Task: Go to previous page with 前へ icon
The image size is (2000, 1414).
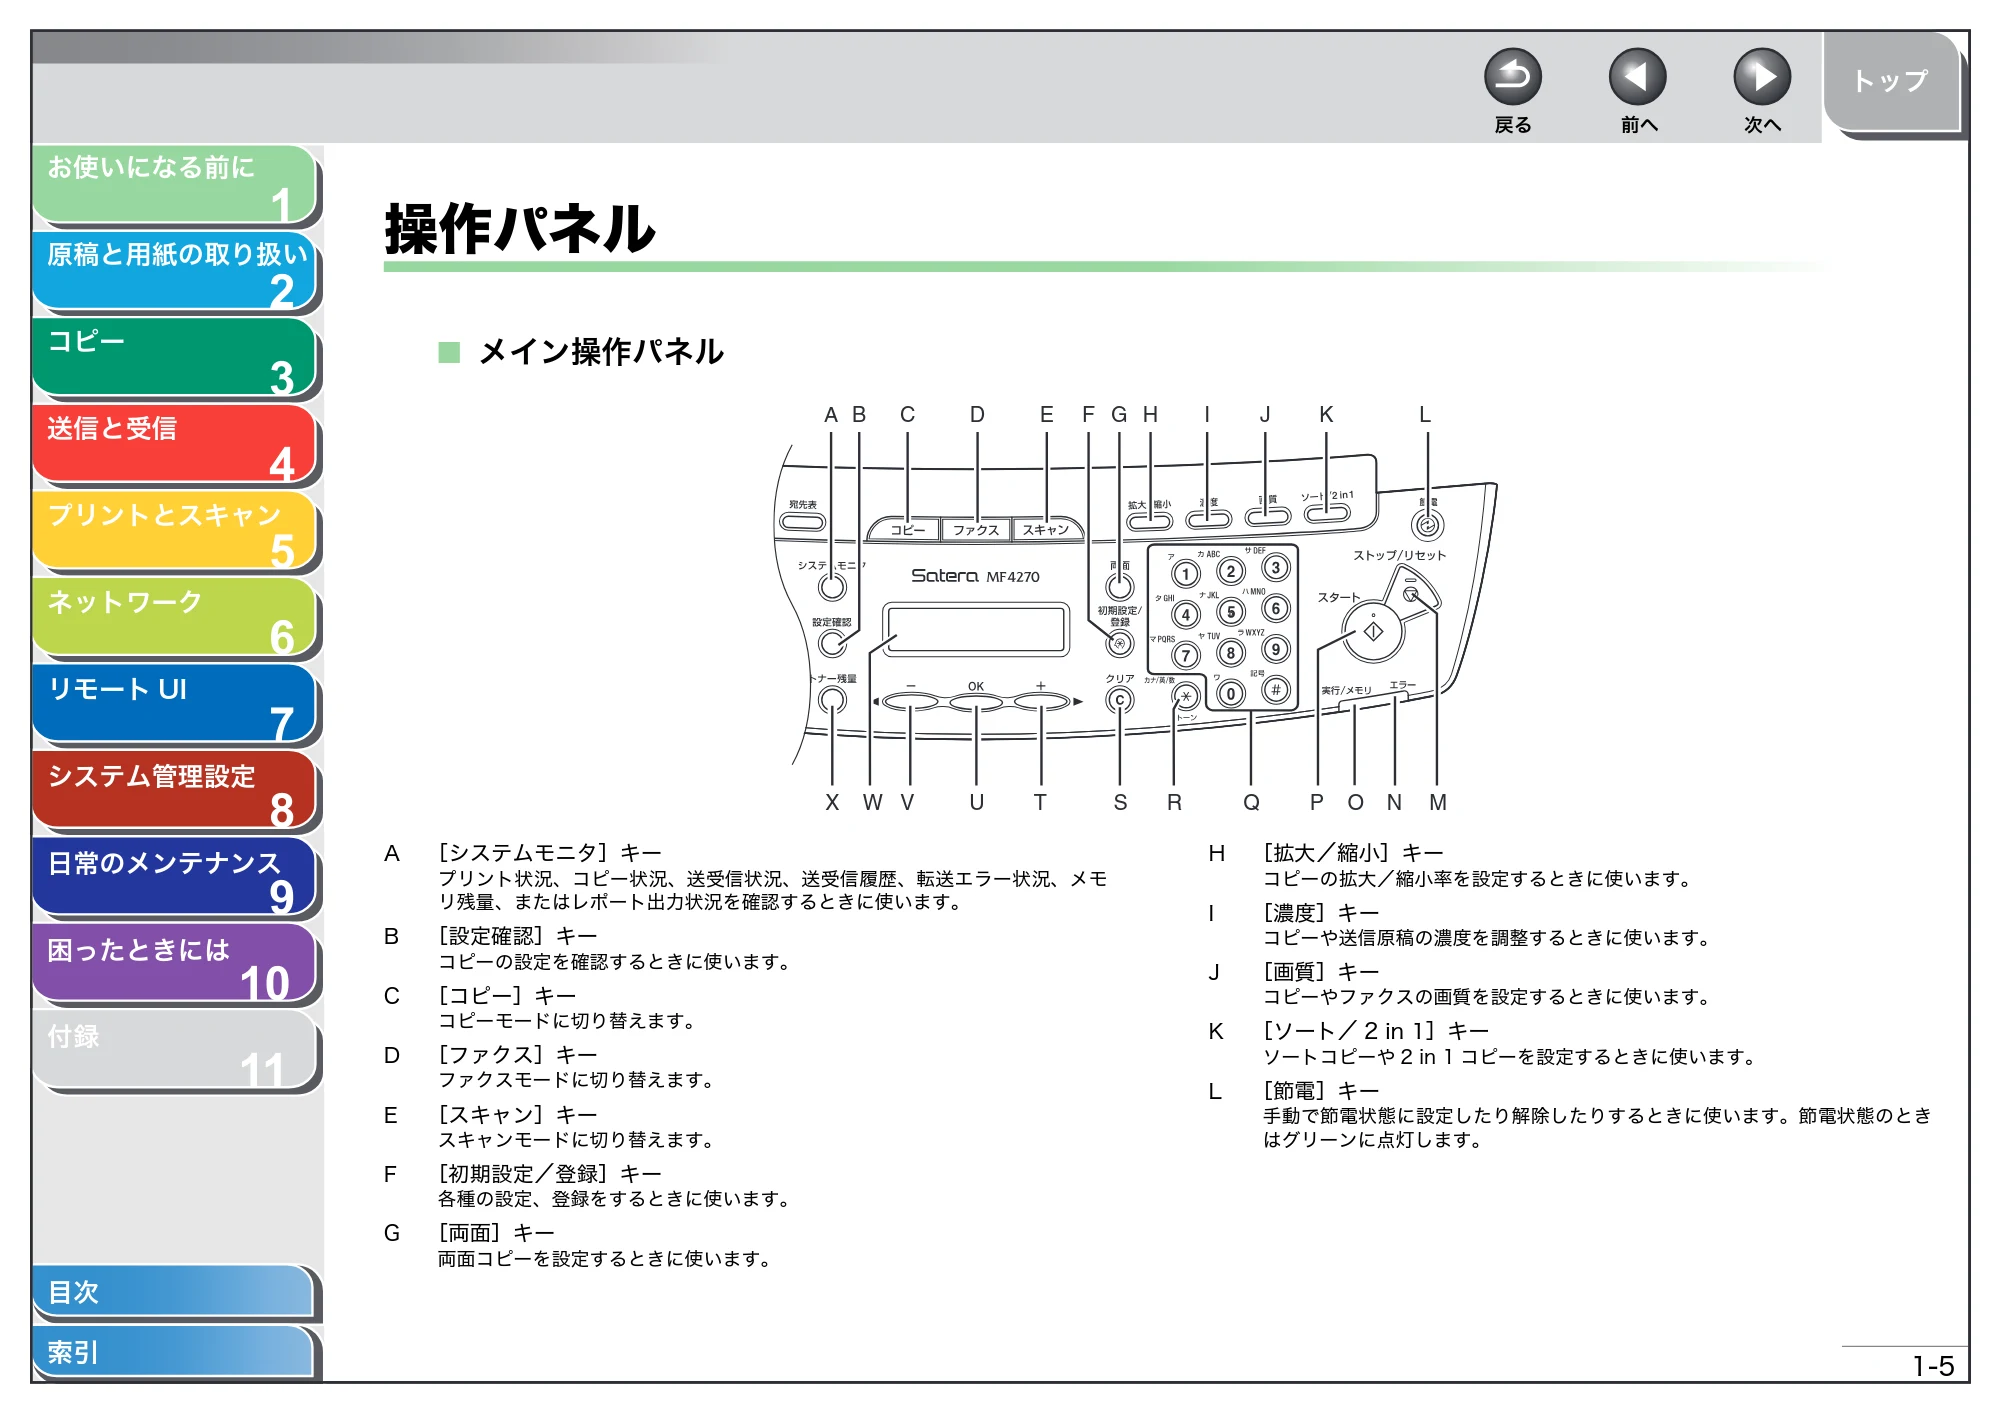Action: (x=1637, y=77)
